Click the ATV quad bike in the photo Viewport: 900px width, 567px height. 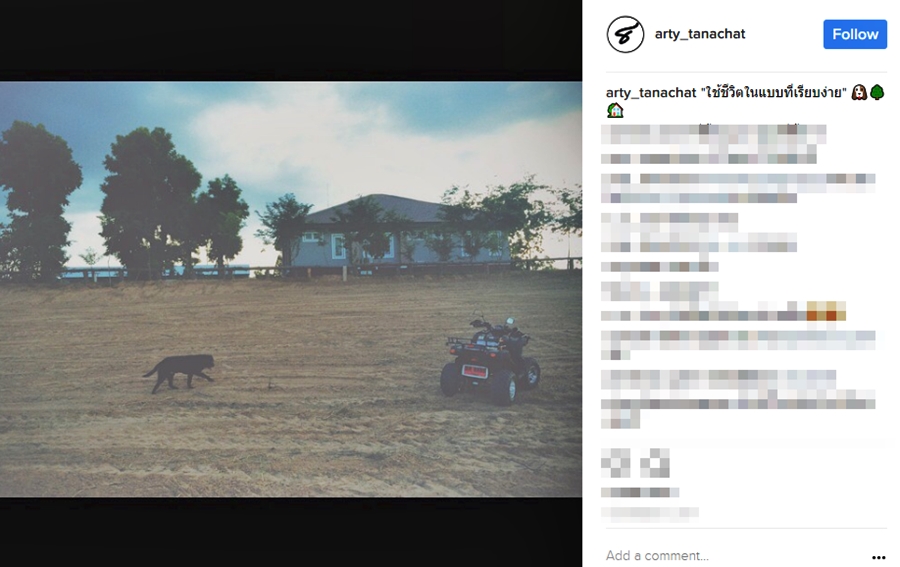pos(490,360)
